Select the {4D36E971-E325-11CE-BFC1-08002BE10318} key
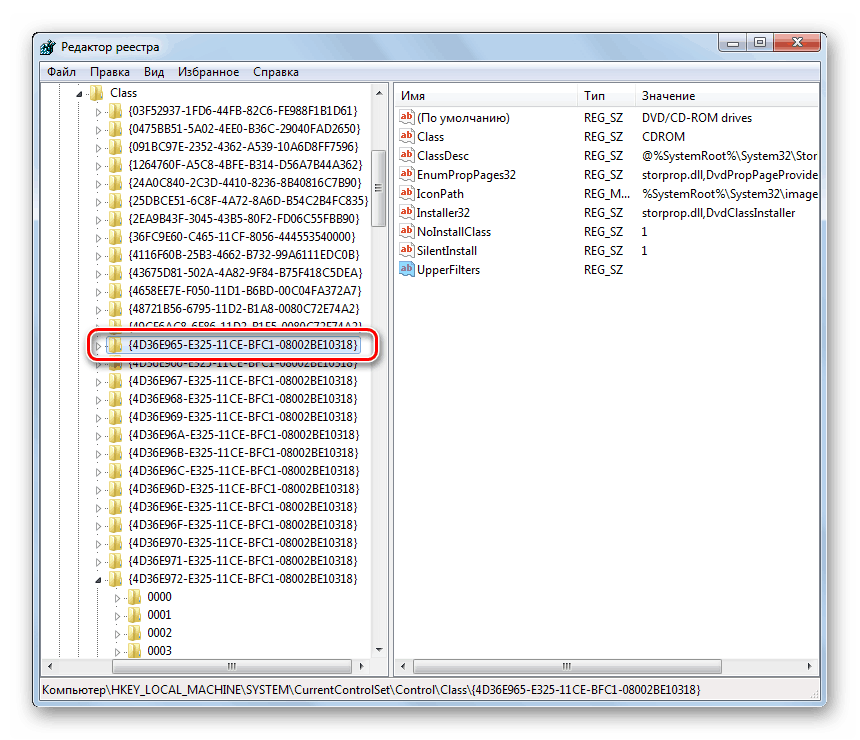 tap(243, 561)
